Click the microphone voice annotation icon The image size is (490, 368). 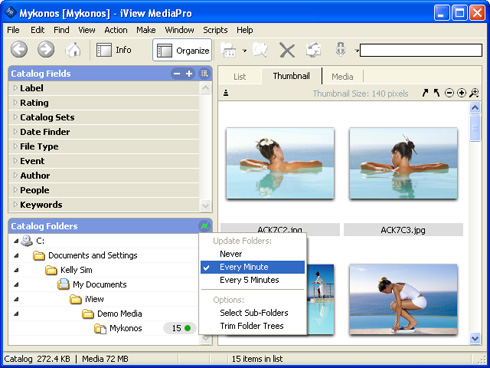(x=340, y=49)
